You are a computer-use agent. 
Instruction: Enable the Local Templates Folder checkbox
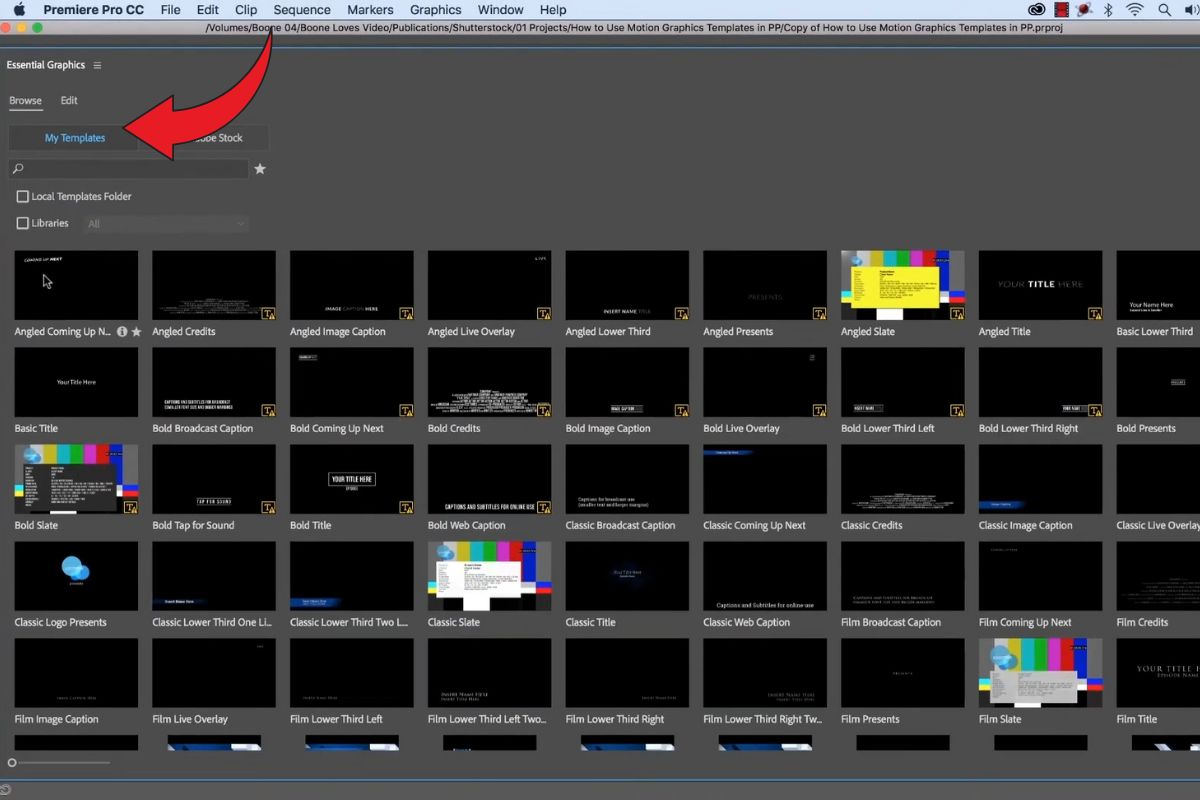[x=23, y=197]
